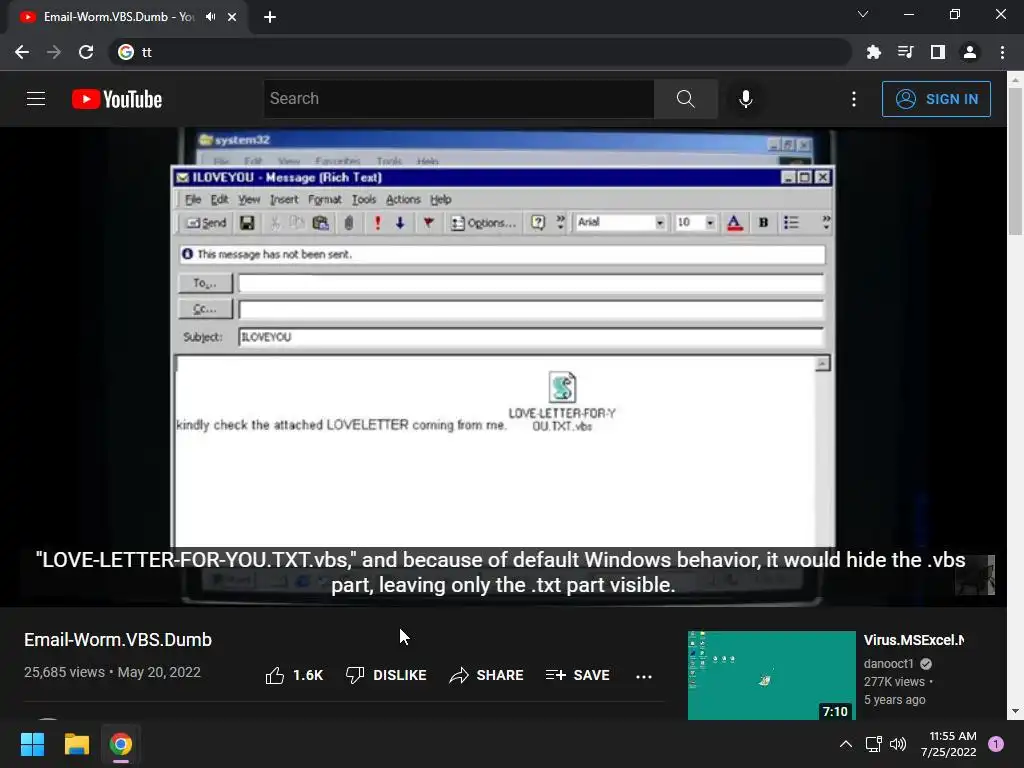1024x768 pixels.
Task: Click the Cc... button
Action: point(205,309)
